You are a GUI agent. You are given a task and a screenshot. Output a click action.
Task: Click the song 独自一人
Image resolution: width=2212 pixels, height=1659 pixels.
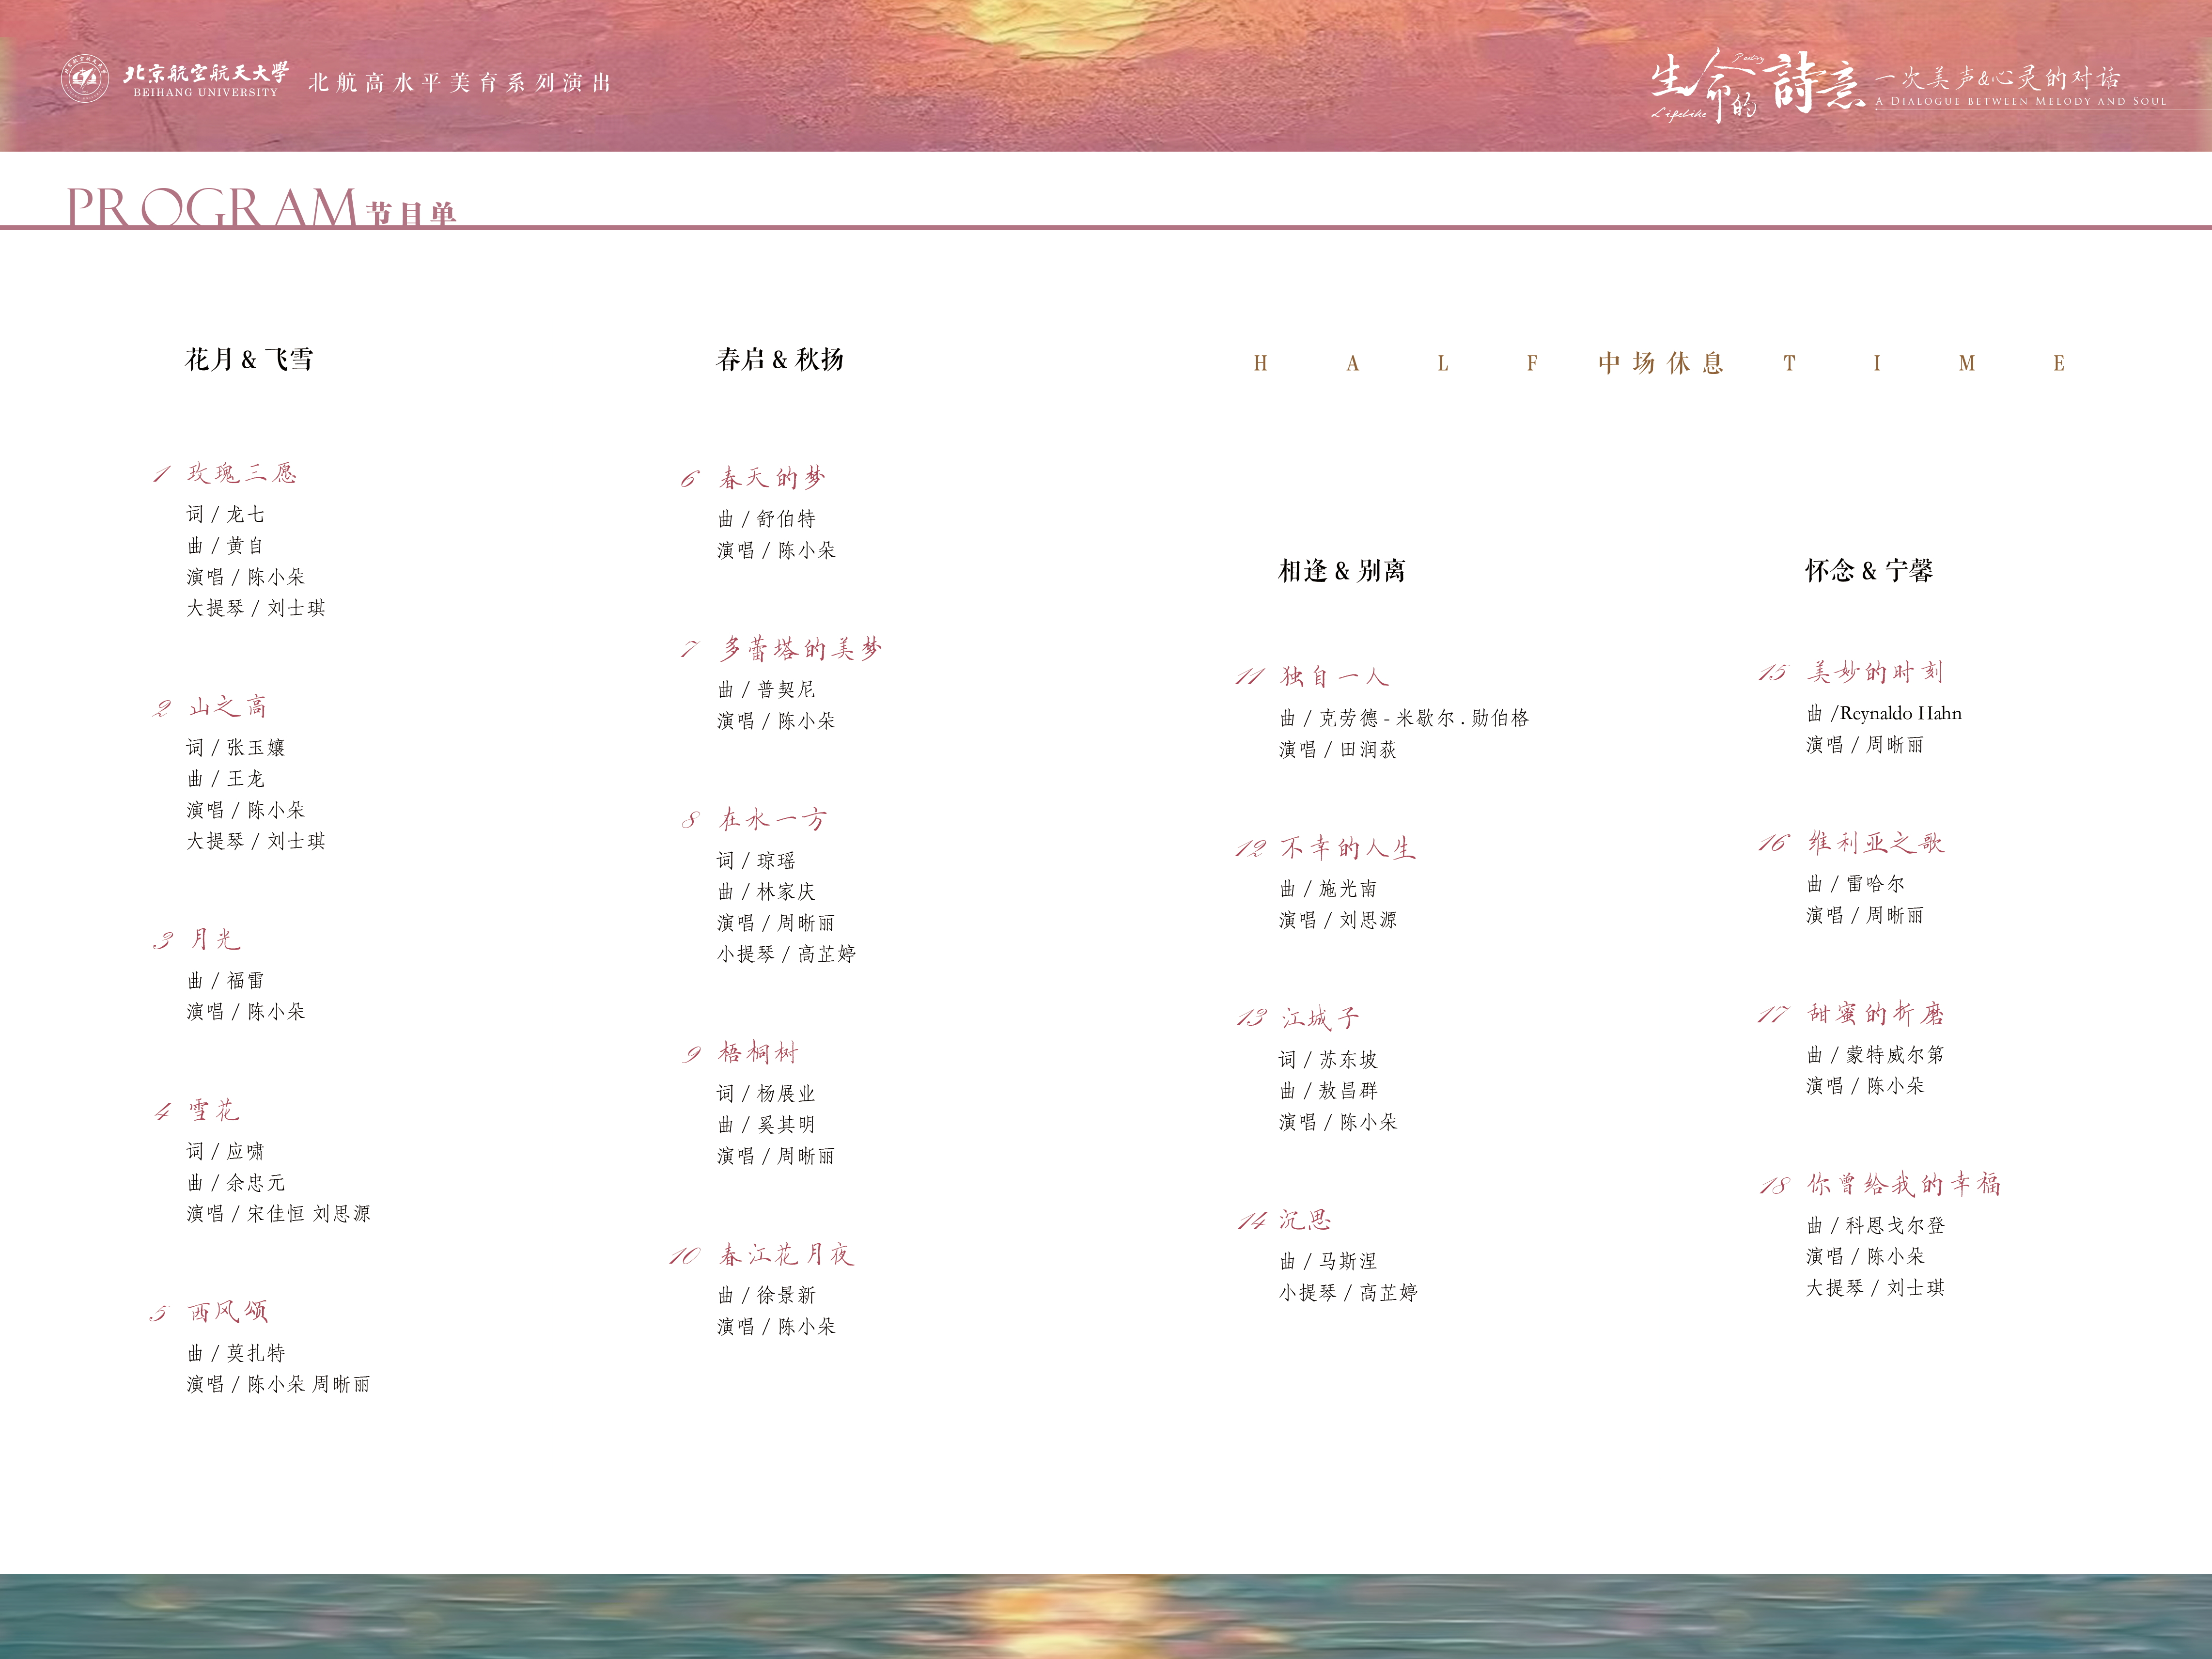1335,676
